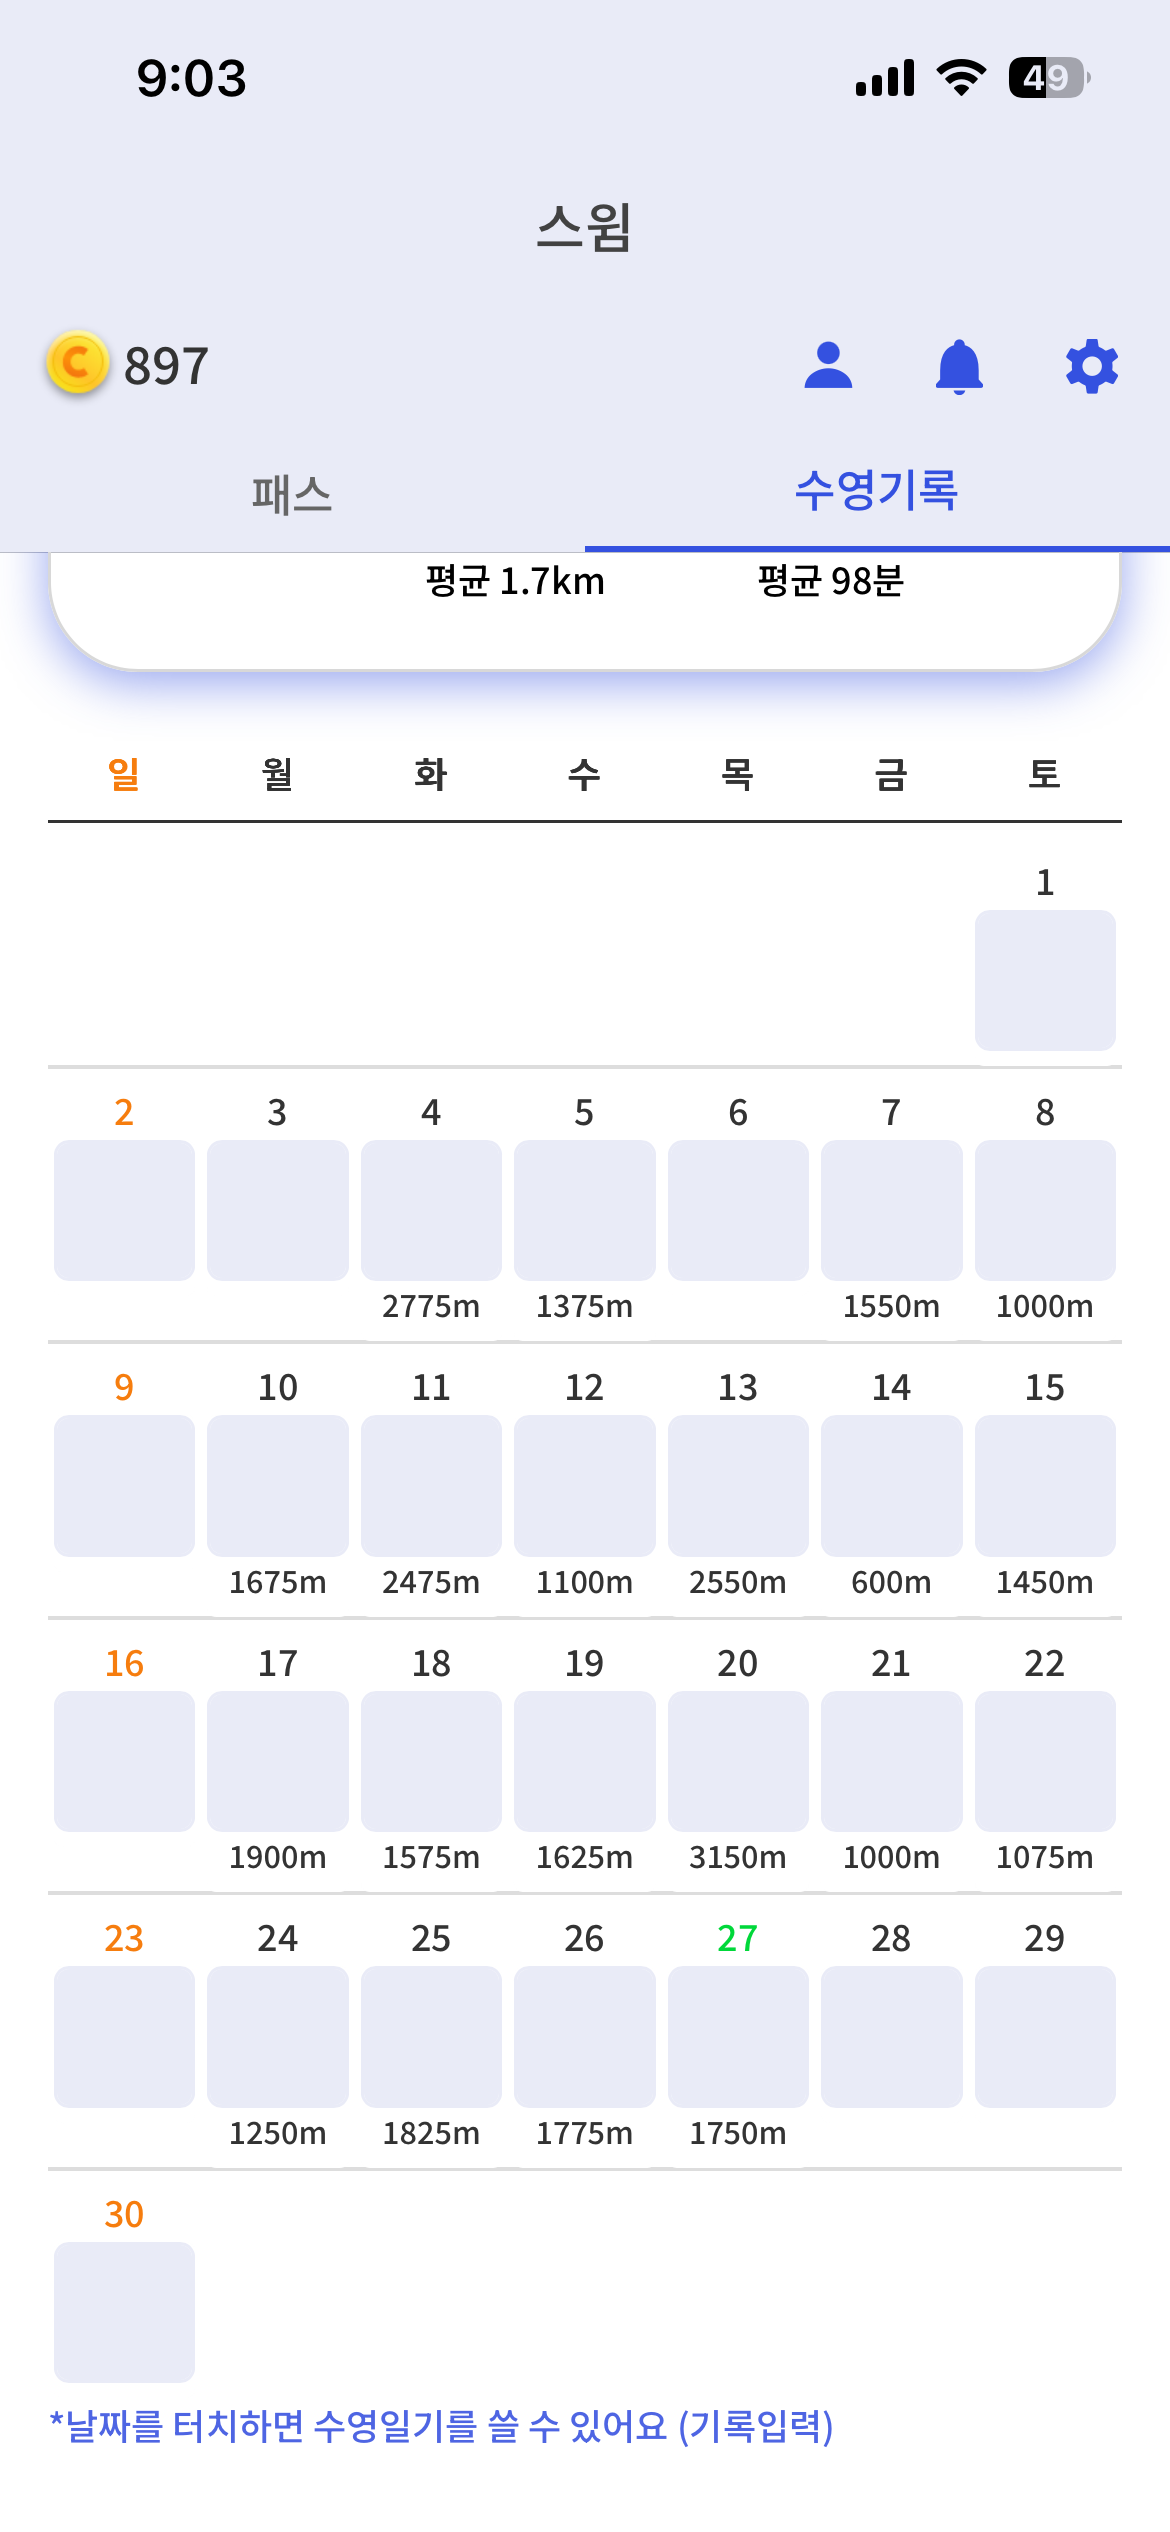This screenshot has height=2532, width=1170.
Task: Tap the 897 coin balance
Action: tap(166, 366)
